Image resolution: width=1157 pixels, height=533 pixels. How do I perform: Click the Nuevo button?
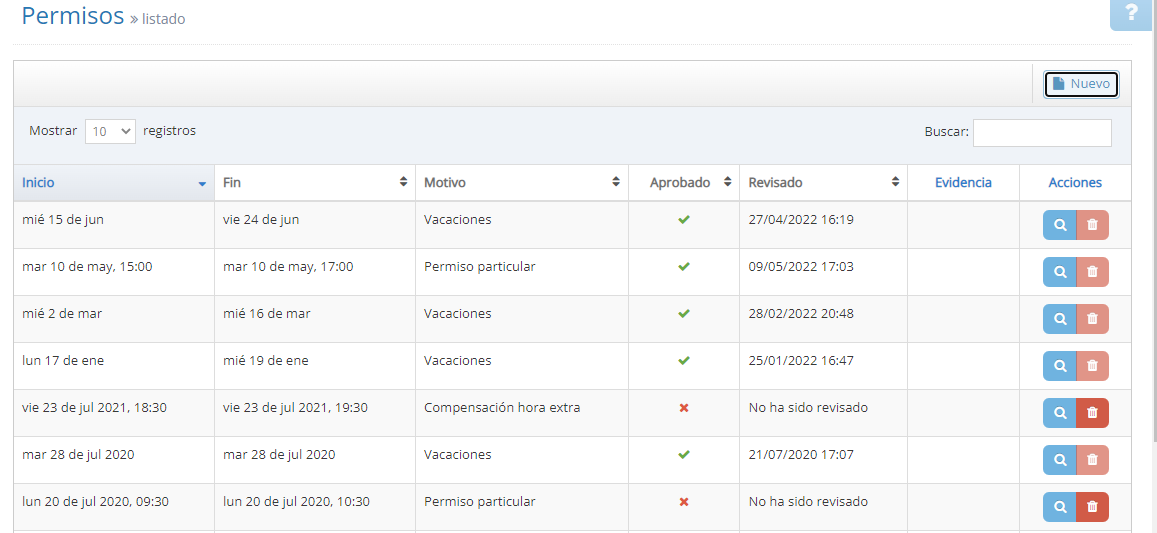click(x=1080, y=84)
